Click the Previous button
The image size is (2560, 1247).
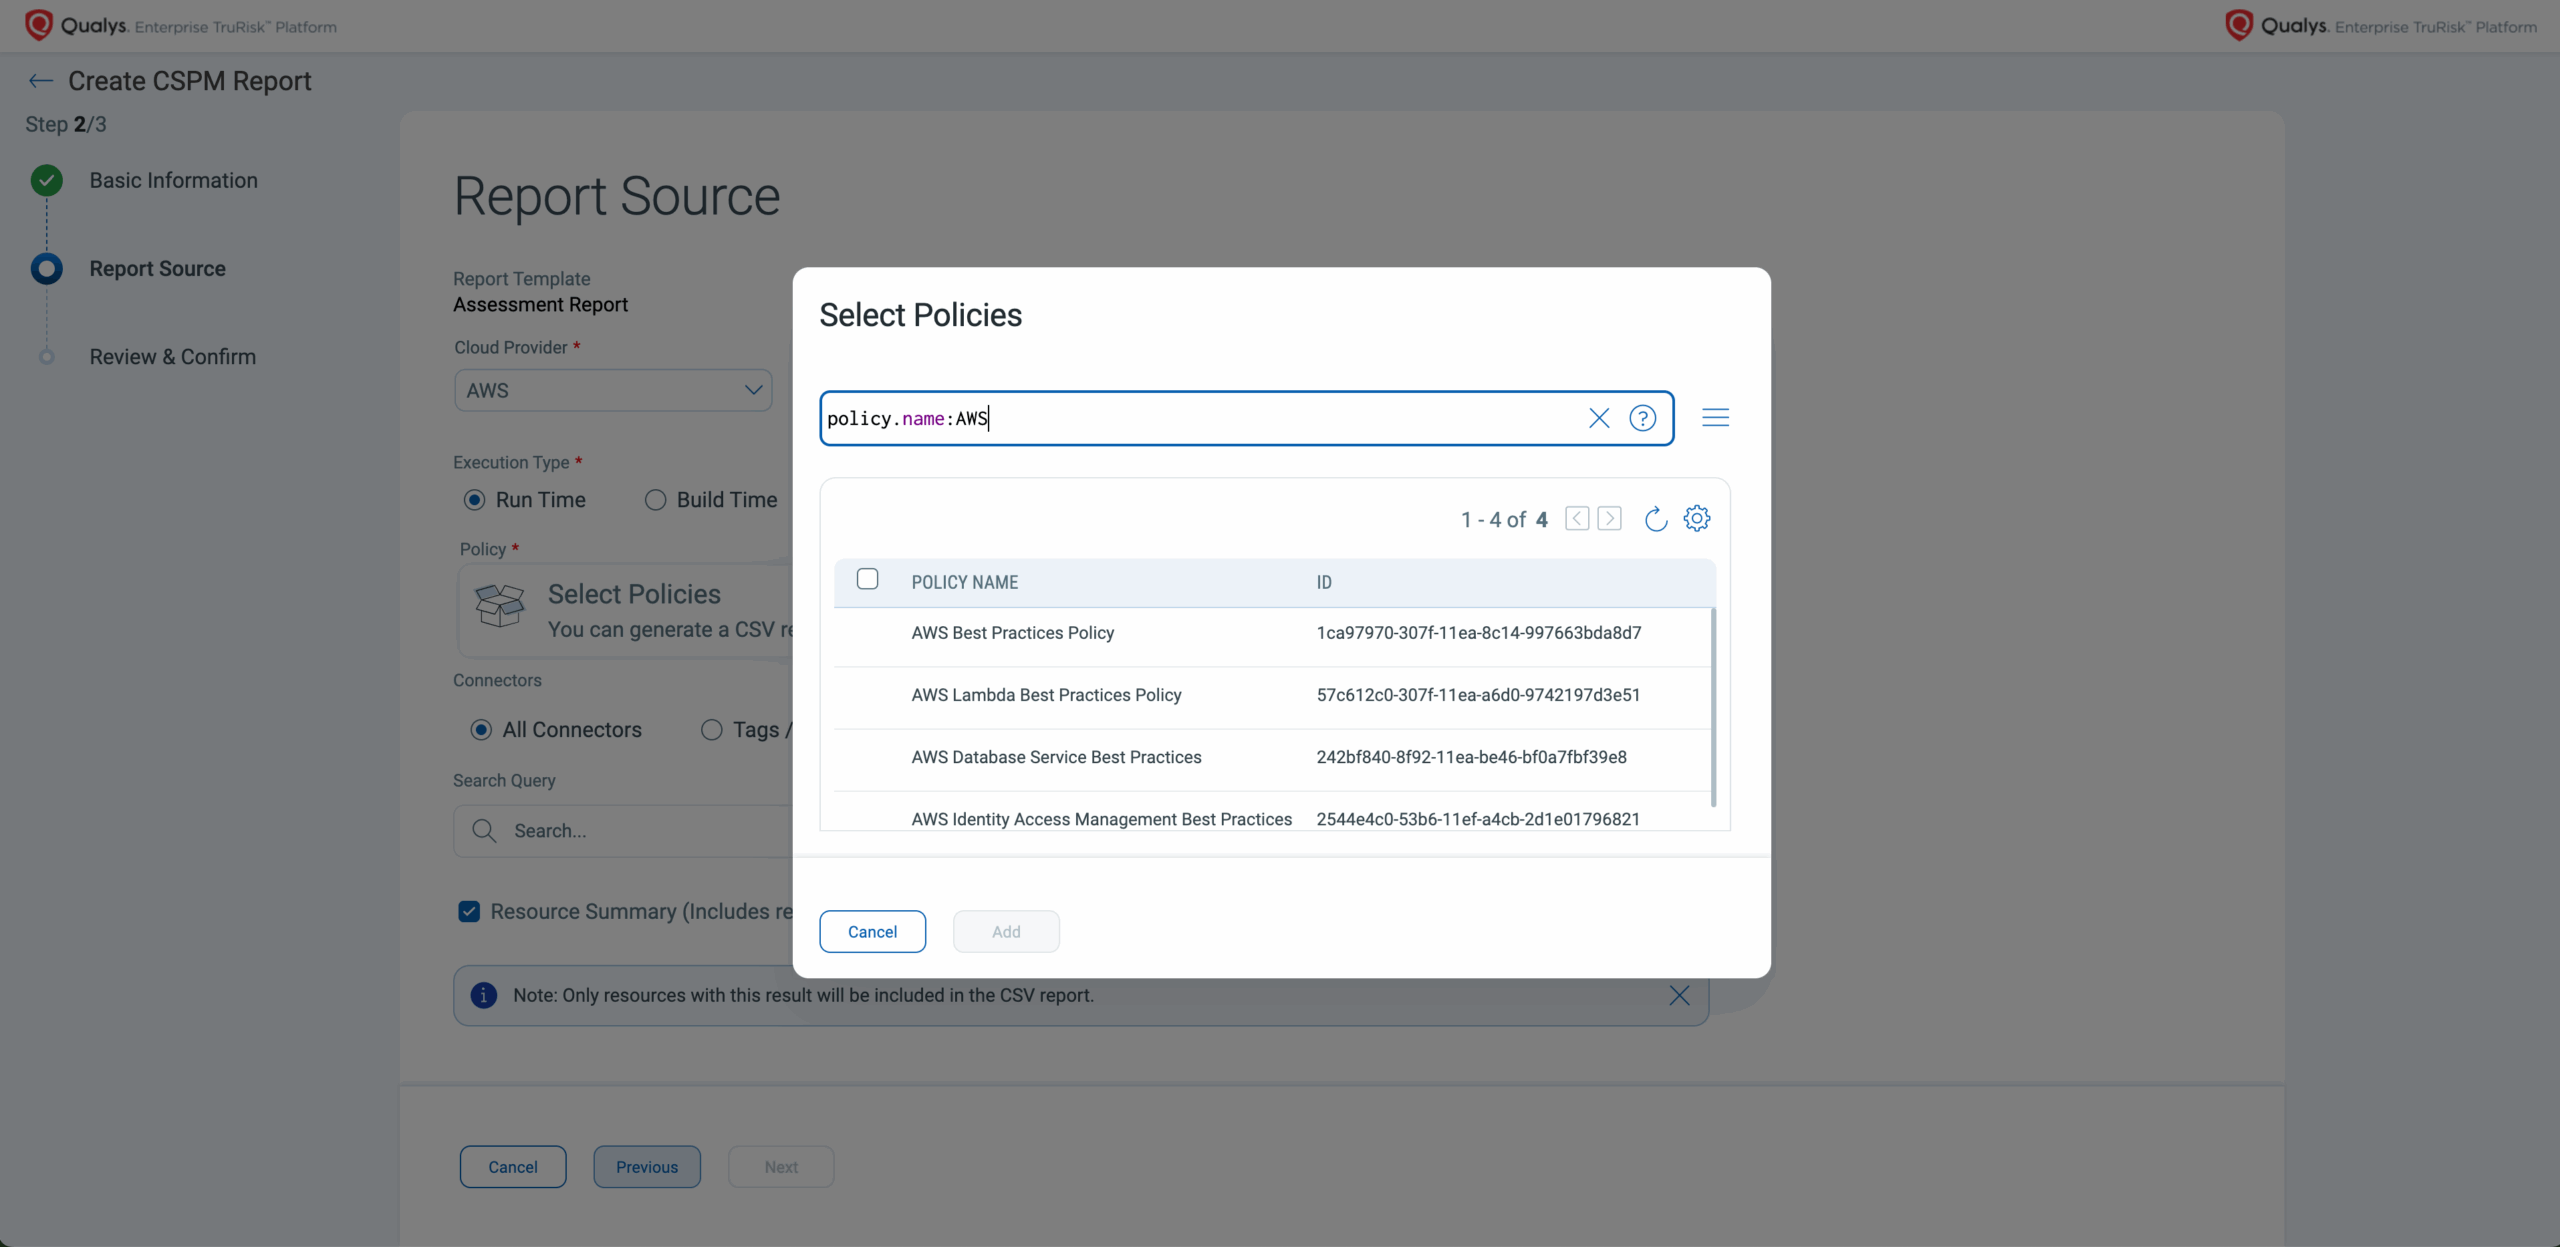click(x=647, y=1167)
